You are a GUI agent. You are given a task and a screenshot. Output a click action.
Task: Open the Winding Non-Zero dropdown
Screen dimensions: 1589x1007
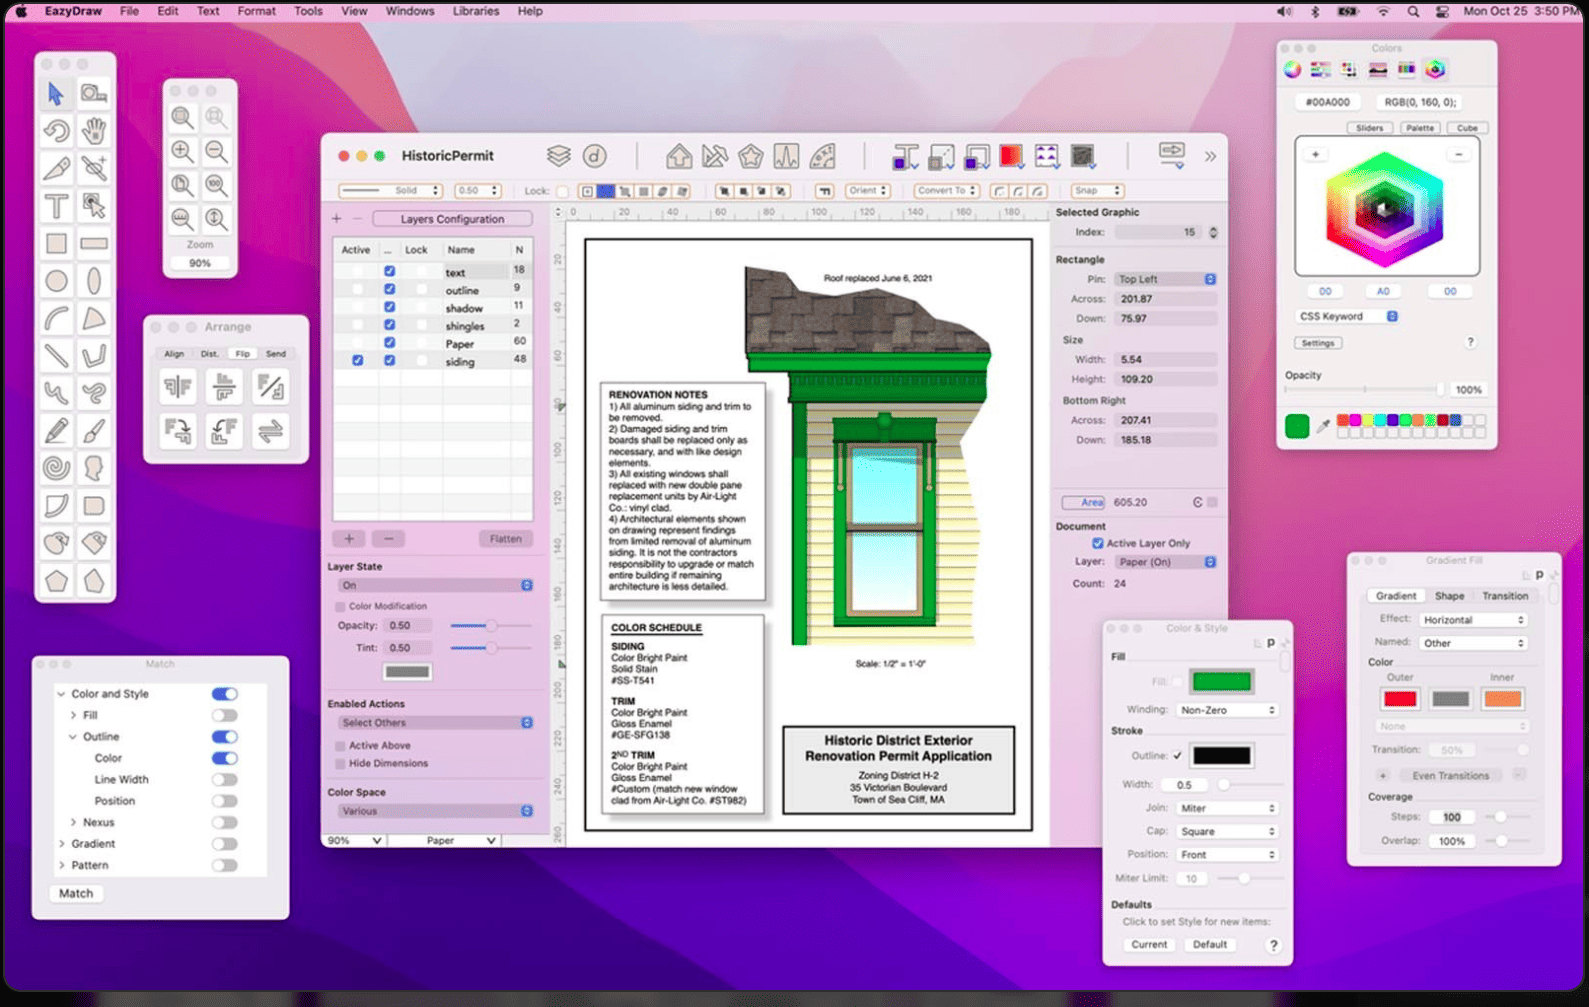(1228, 710)
